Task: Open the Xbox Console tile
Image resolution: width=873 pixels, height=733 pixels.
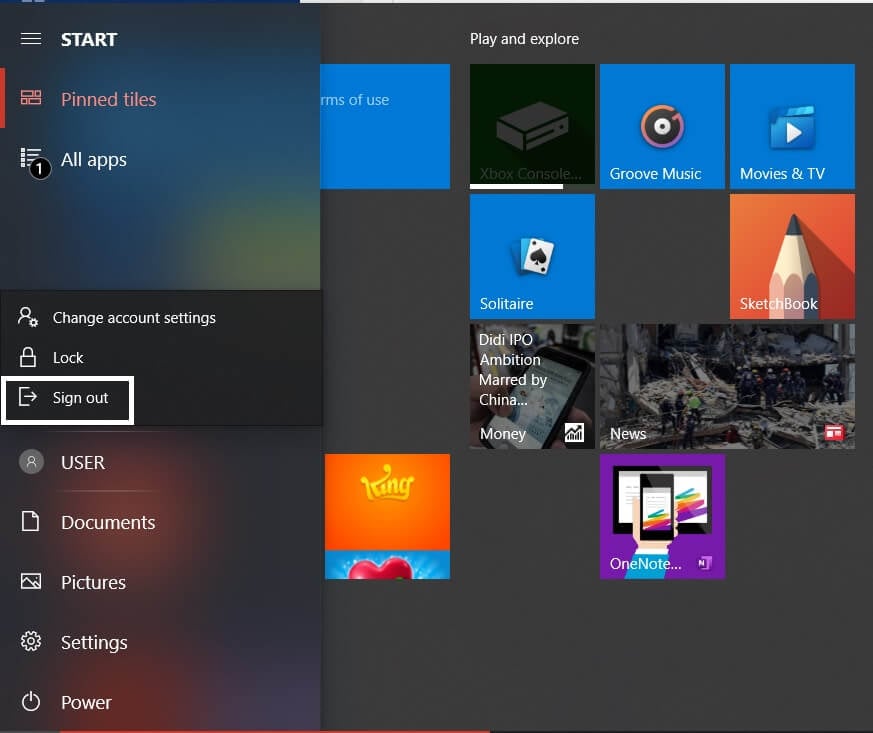Action: 532,126
